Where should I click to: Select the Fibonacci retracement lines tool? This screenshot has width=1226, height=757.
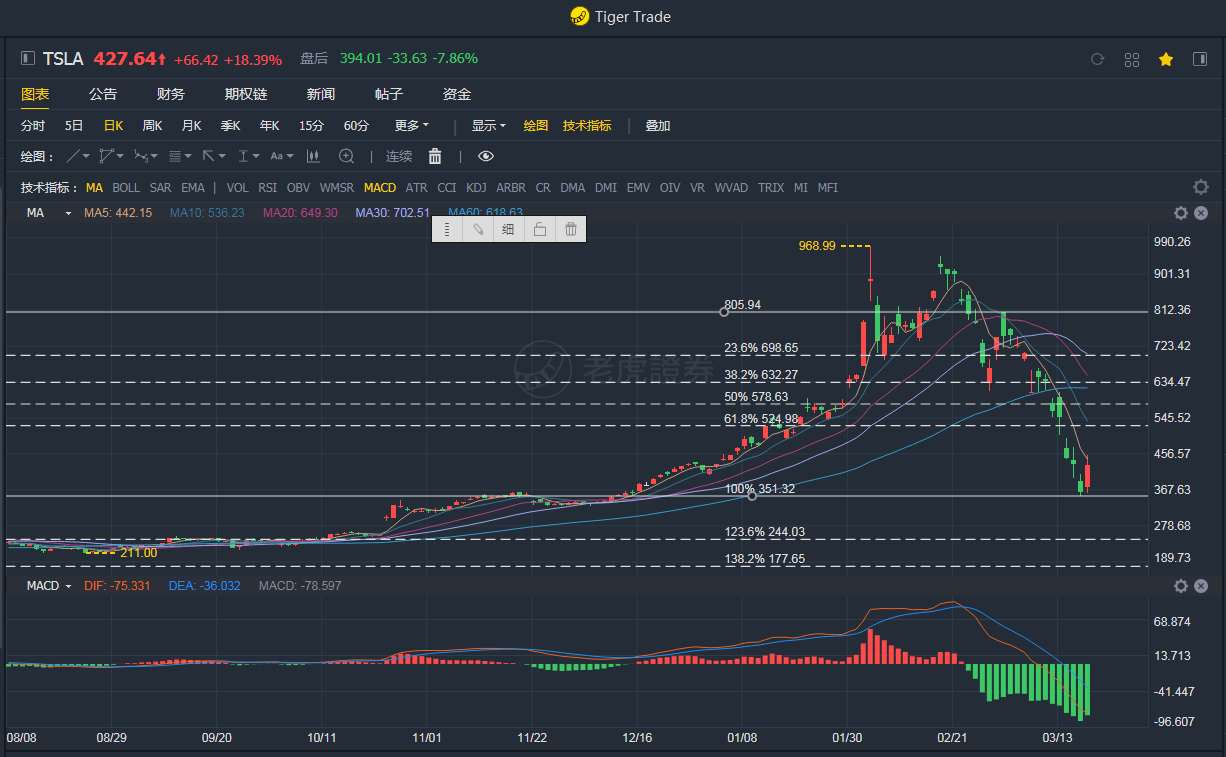(x=175, y=156)
